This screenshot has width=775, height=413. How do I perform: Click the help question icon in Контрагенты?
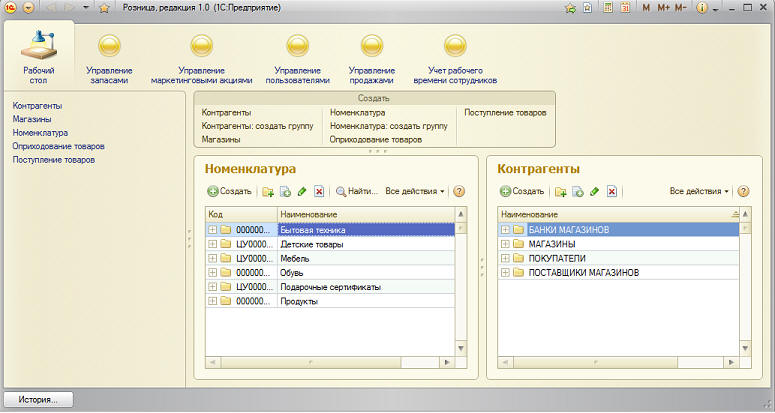coord(743,191)
